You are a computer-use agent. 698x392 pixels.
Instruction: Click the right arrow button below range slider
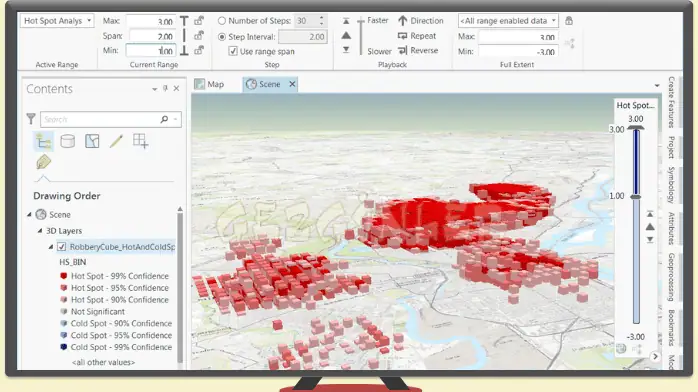coord(655,356)
